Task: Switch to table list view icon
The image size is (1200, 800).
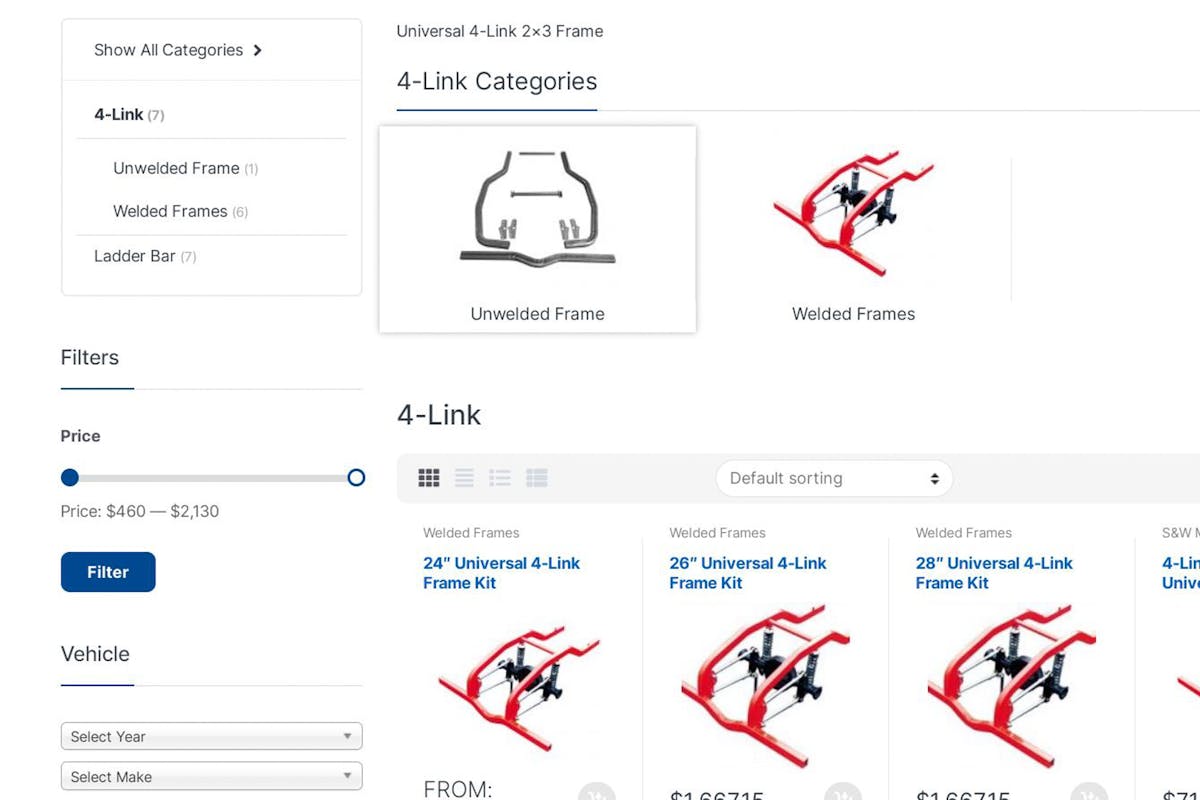Action: (537, 478)
